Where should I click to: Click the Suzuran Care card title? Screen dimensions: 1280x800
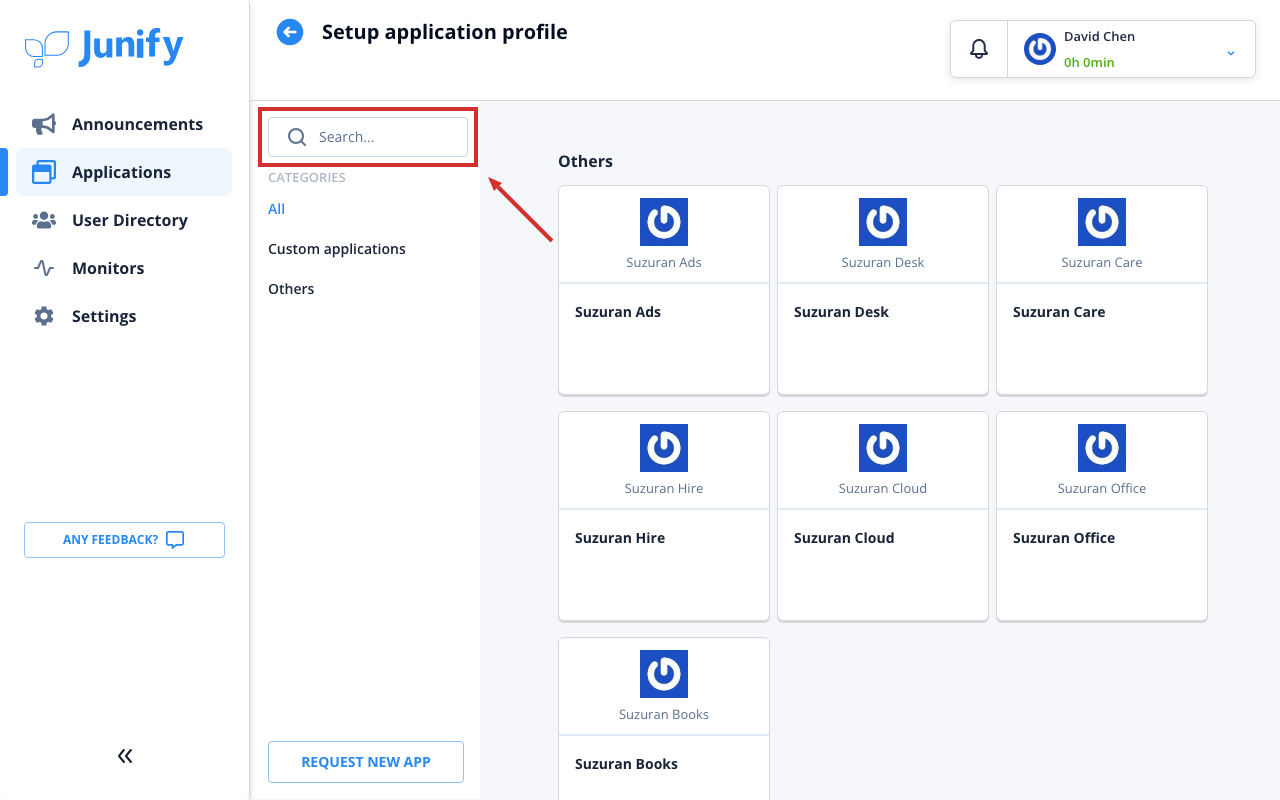pos(1059,312)
